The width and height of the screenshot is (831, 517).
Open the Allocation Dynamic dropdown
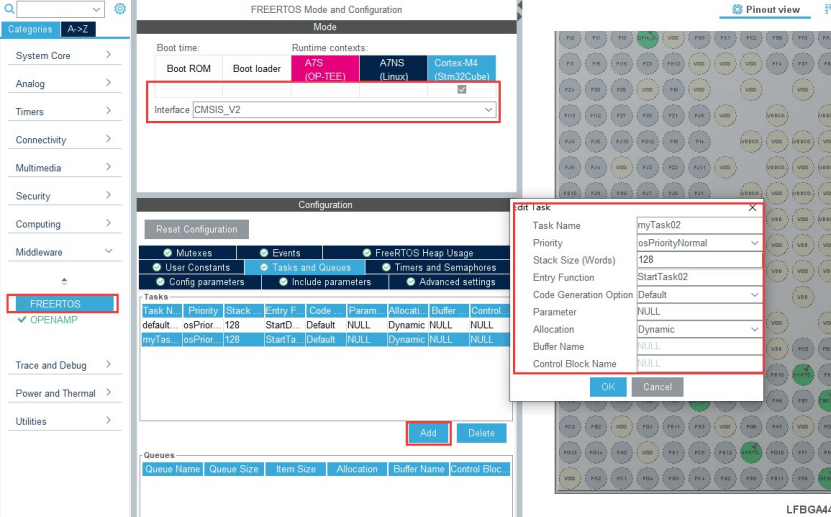755,329
